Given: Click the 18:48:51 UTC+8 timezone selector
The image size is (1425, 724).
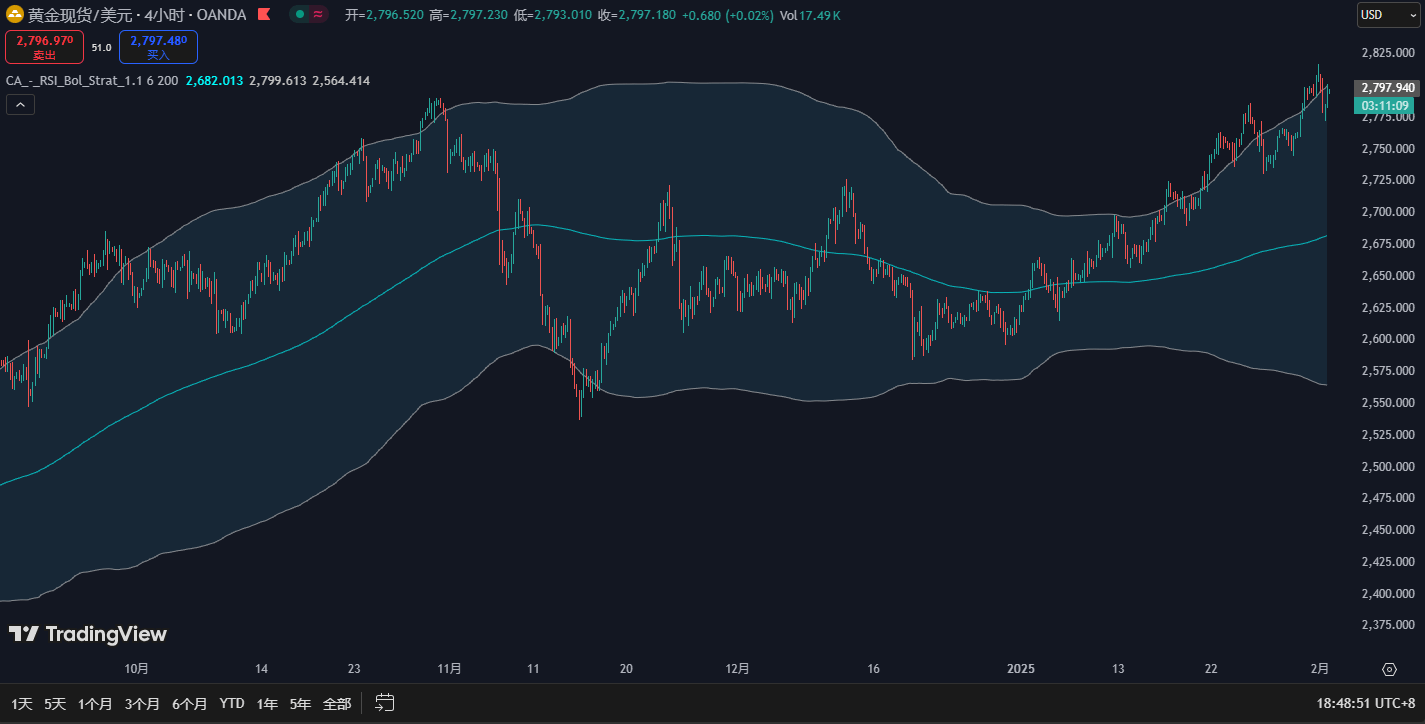Looking at the screenshot, I should click(x=1365, y=704).
